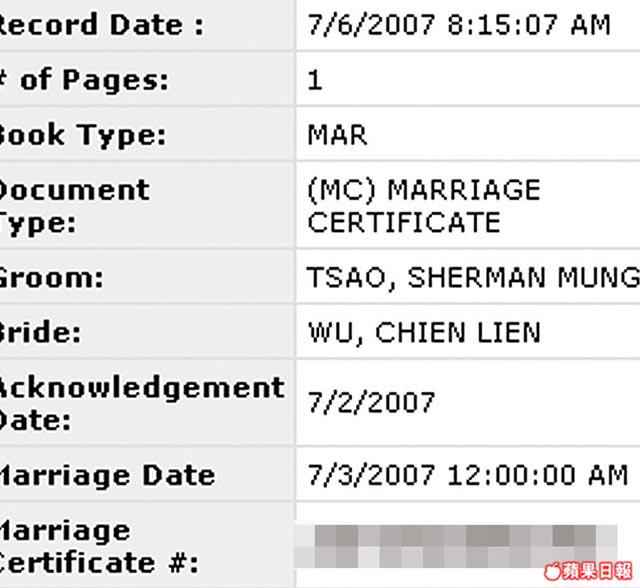Click the number of pages value 1
The width and height of the screenshot is (640, 588).
pyautogui.click(x=315, y=80)
